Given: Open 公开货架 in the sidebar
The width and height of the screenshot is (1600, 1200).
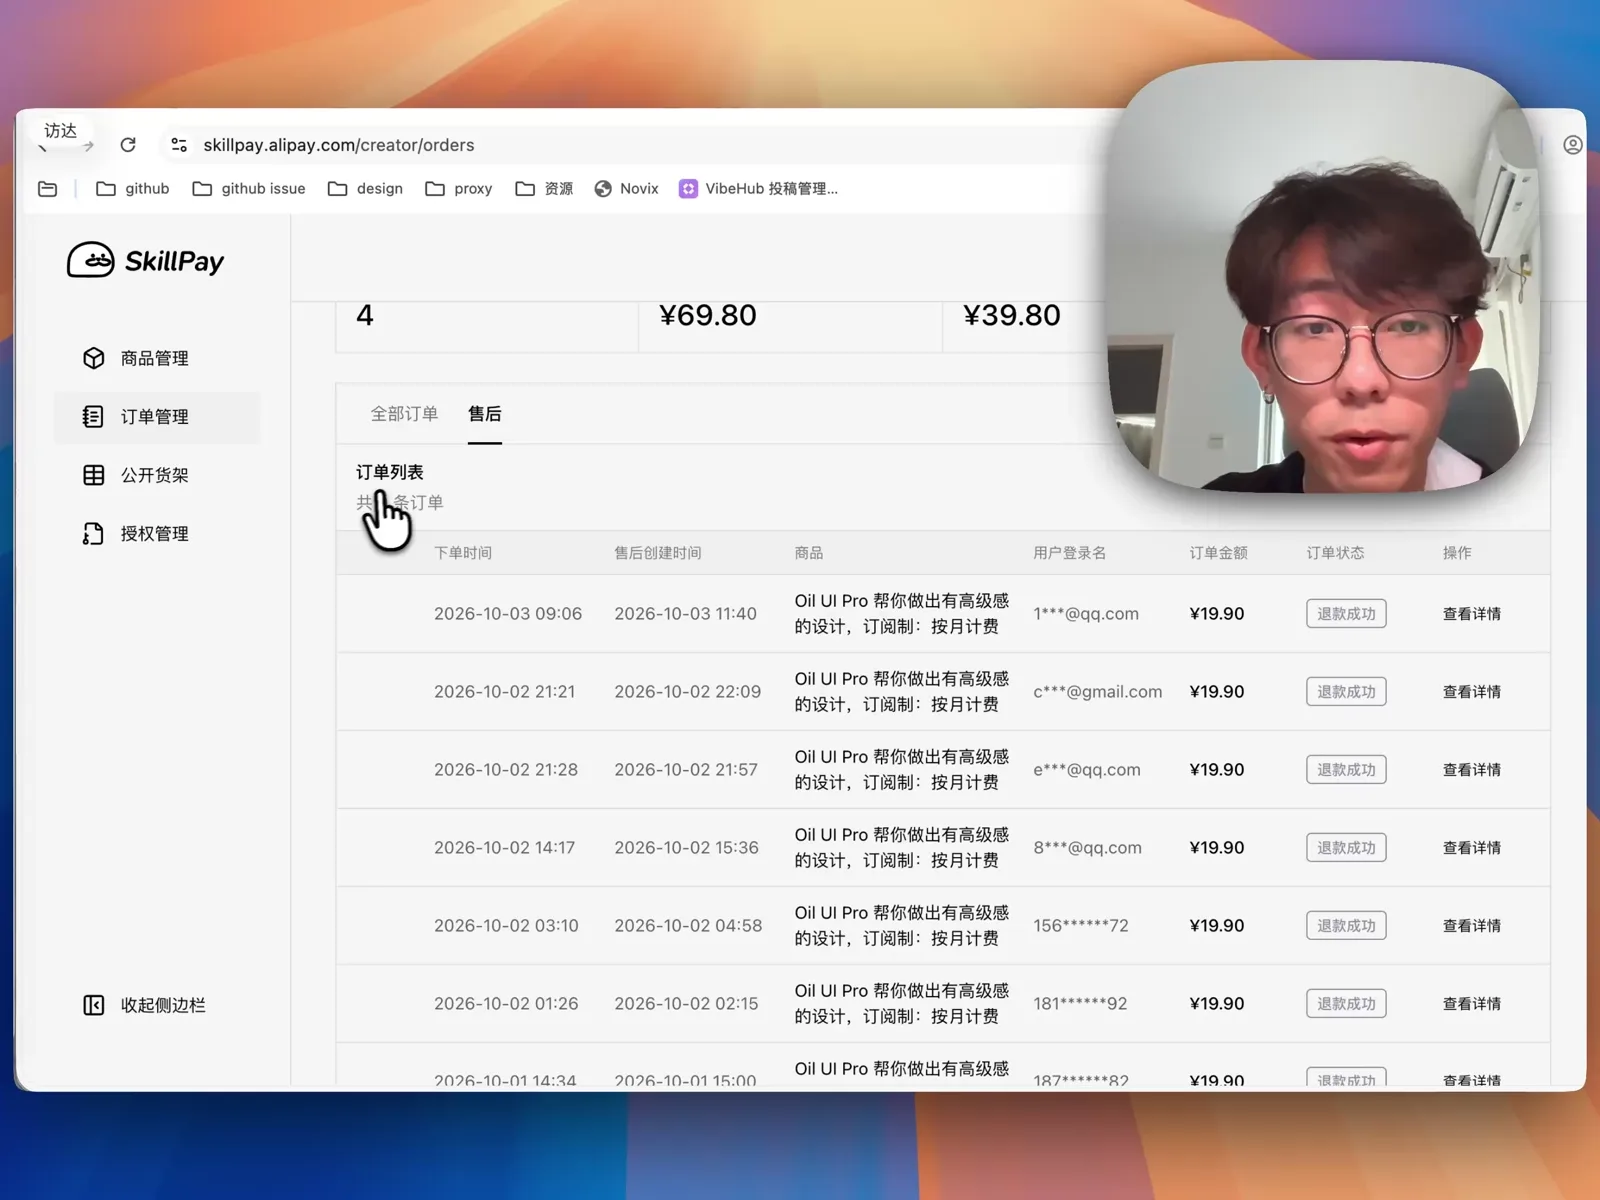Looking at the screenshot, I should click(155, 475).
